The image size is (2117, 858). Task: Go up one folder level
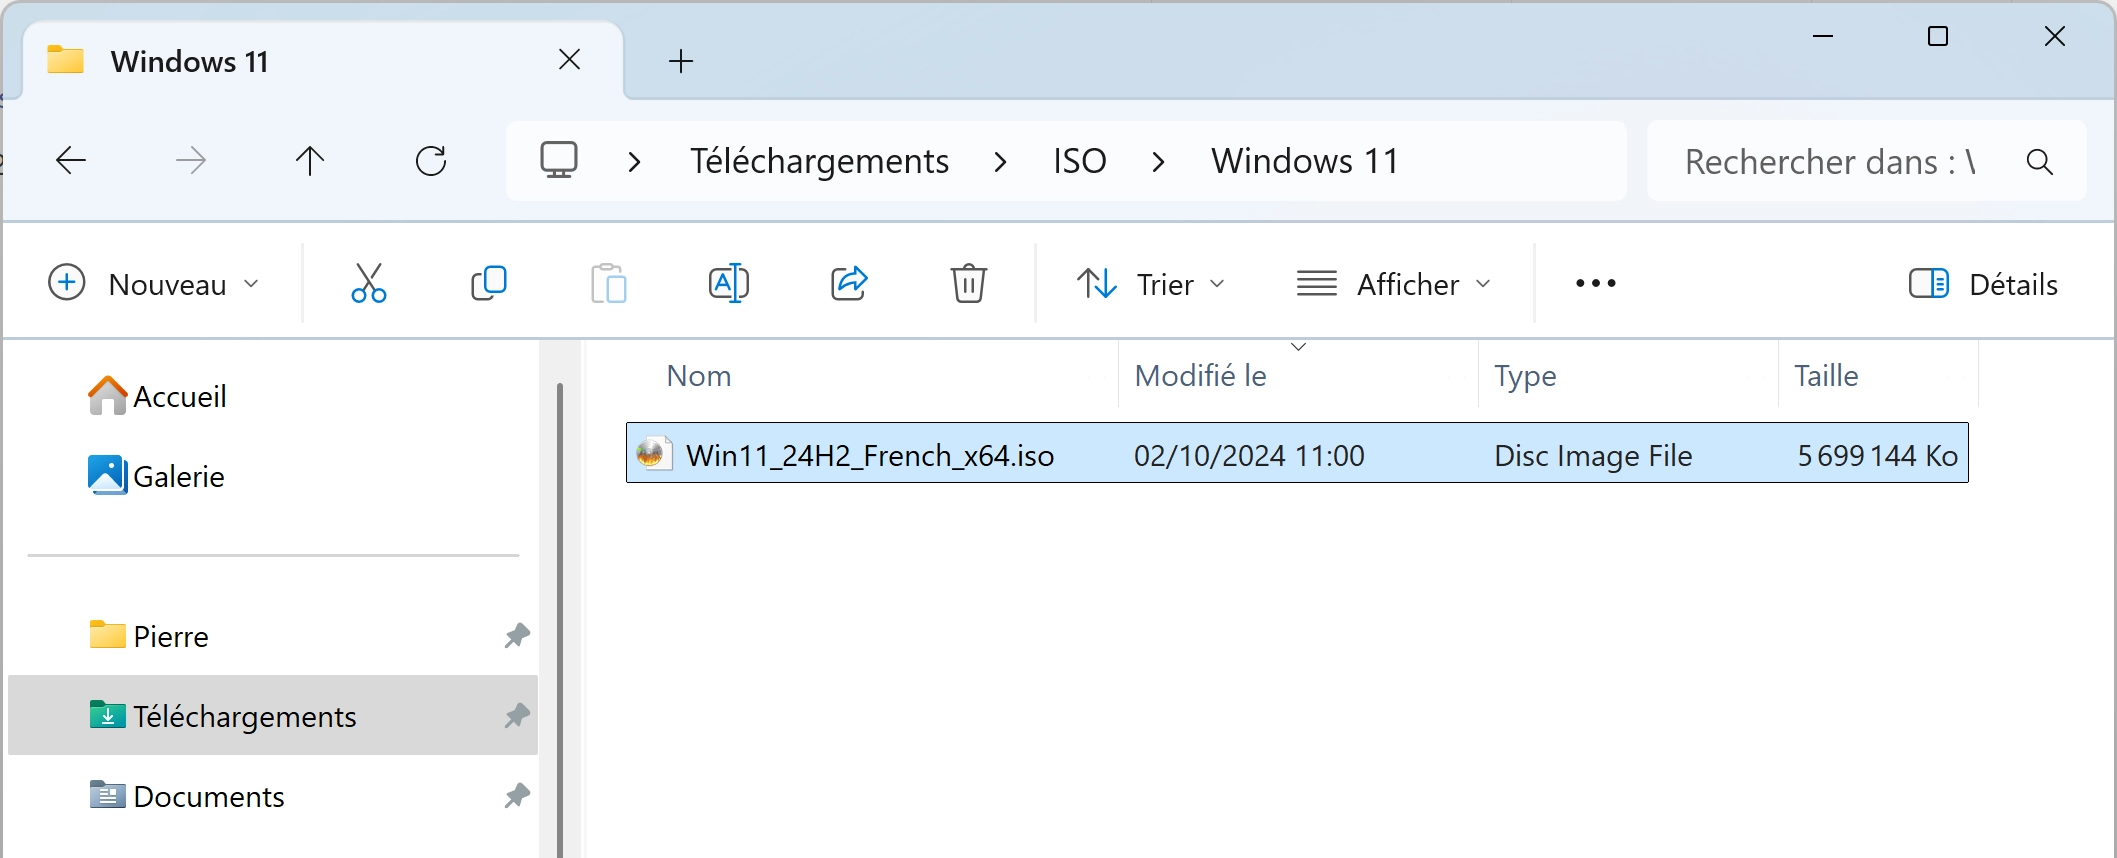point(310,161)
